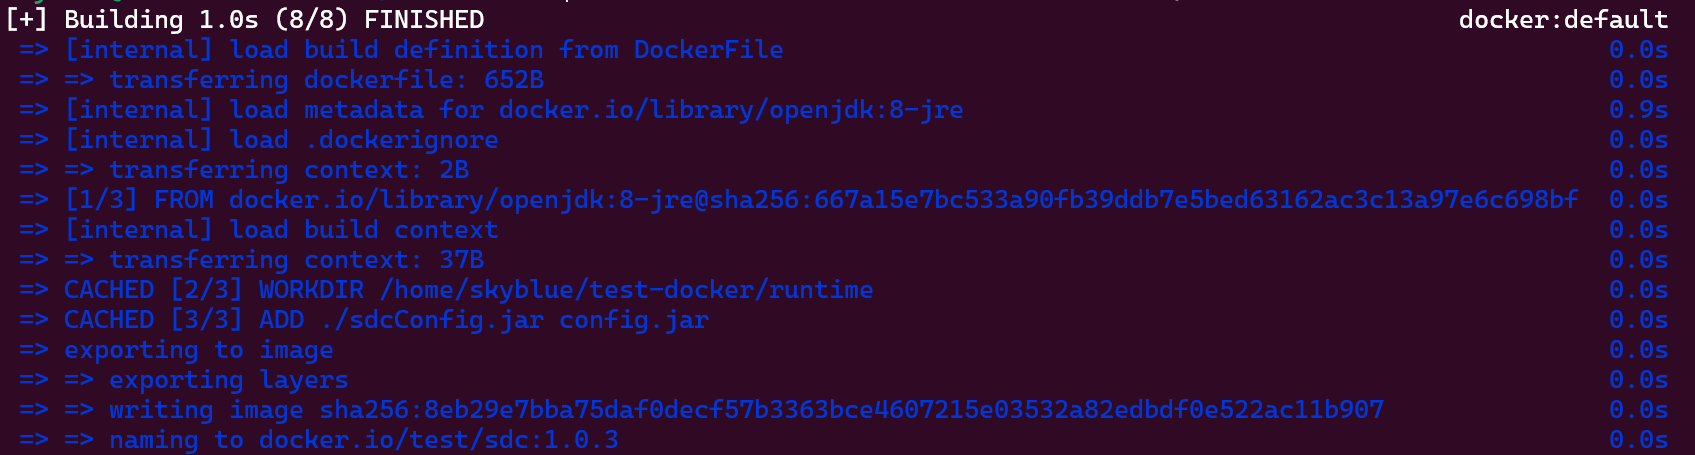
Task: Click the ./sdcConfig.jar source file name
Action: (x=432, y=320)
